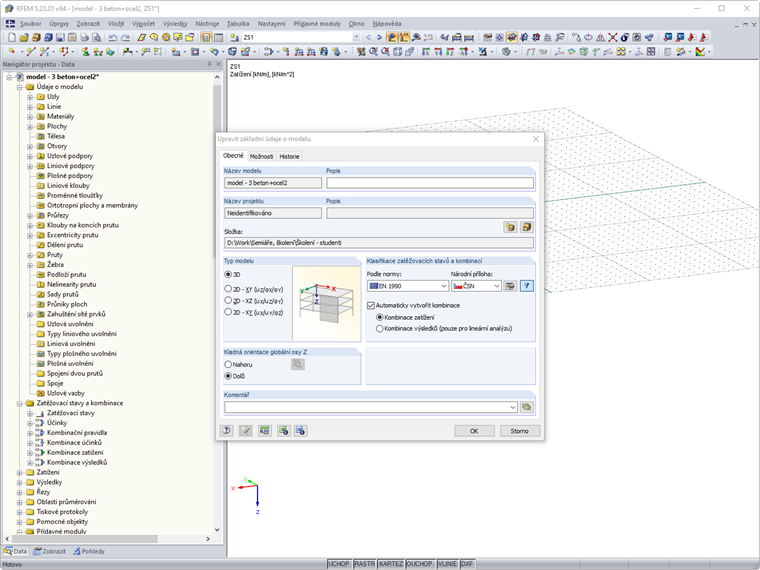Screen dimensions: 760x570
Task: Open national annex settings icon next to ČSN
Action: pyautogui.click(x=510, y=286)
